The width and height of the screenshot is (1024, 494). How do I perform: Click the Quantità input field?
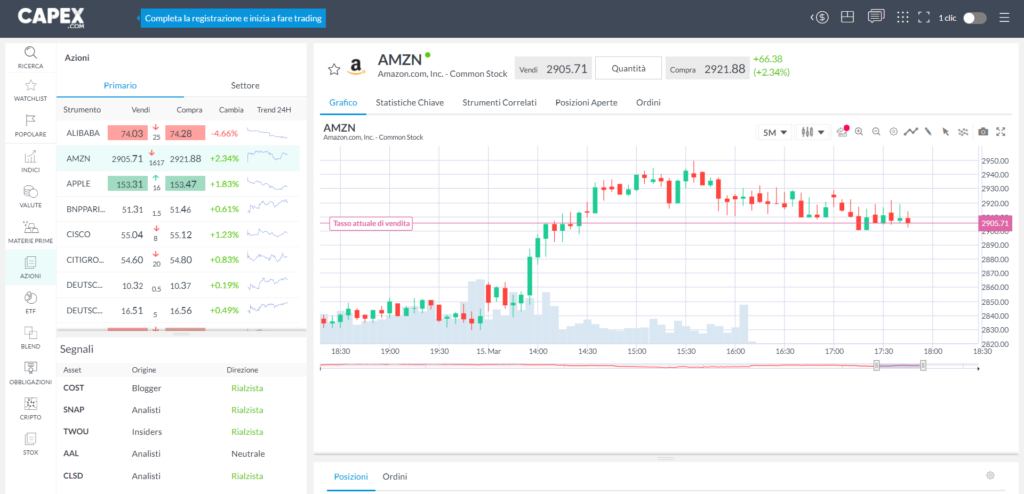tap(628, 68)
